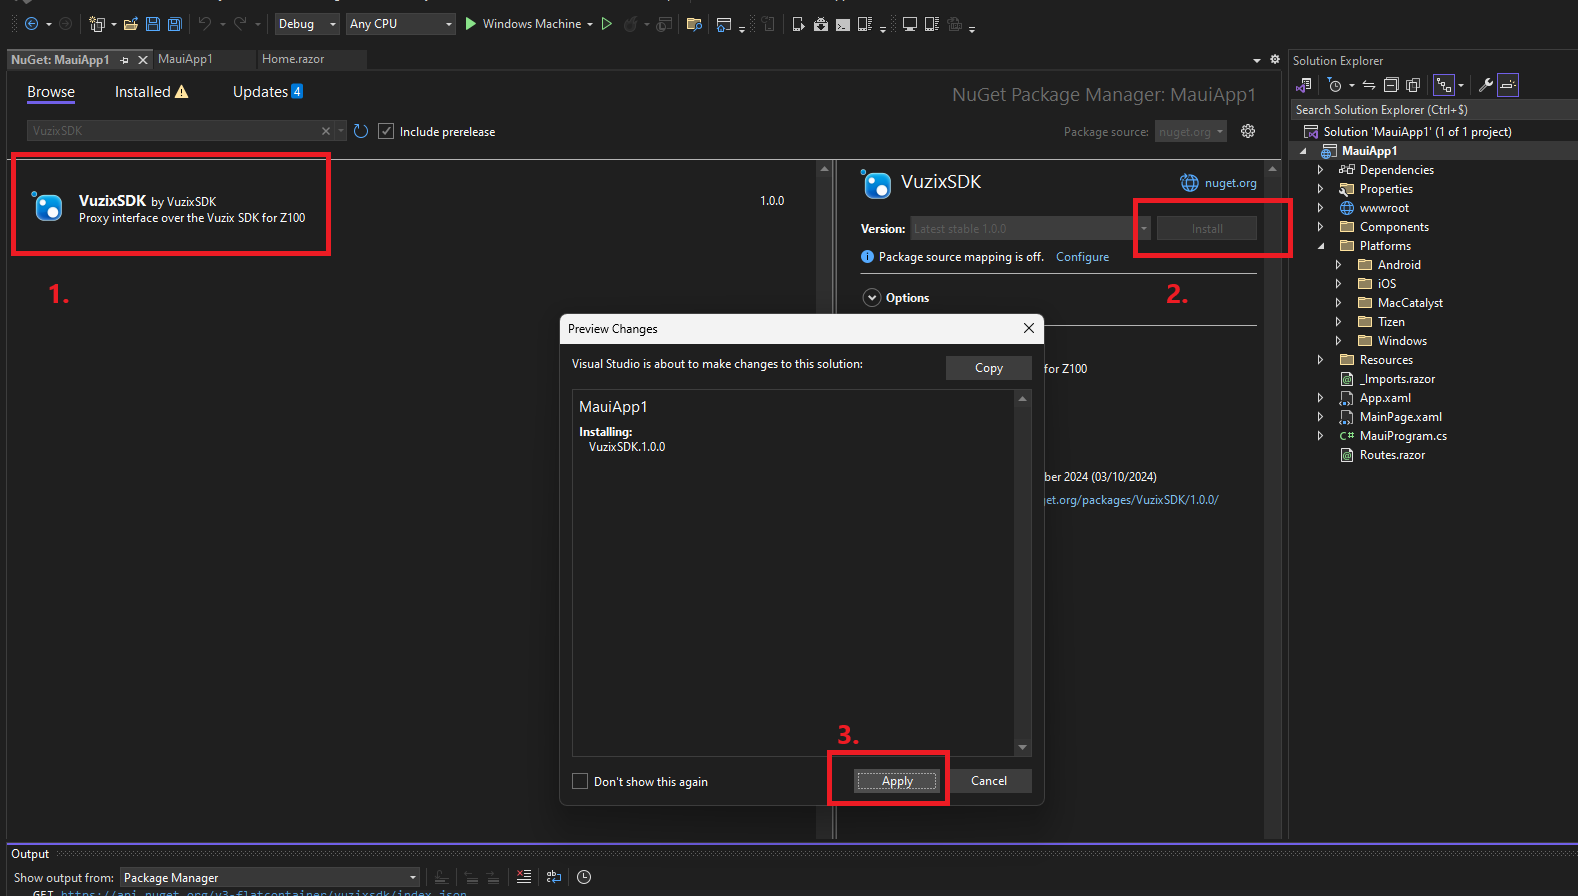This screenshot has width=1578, height=896.
Task: Open tab options gear at tab strip end
Action: [1275, 60]
